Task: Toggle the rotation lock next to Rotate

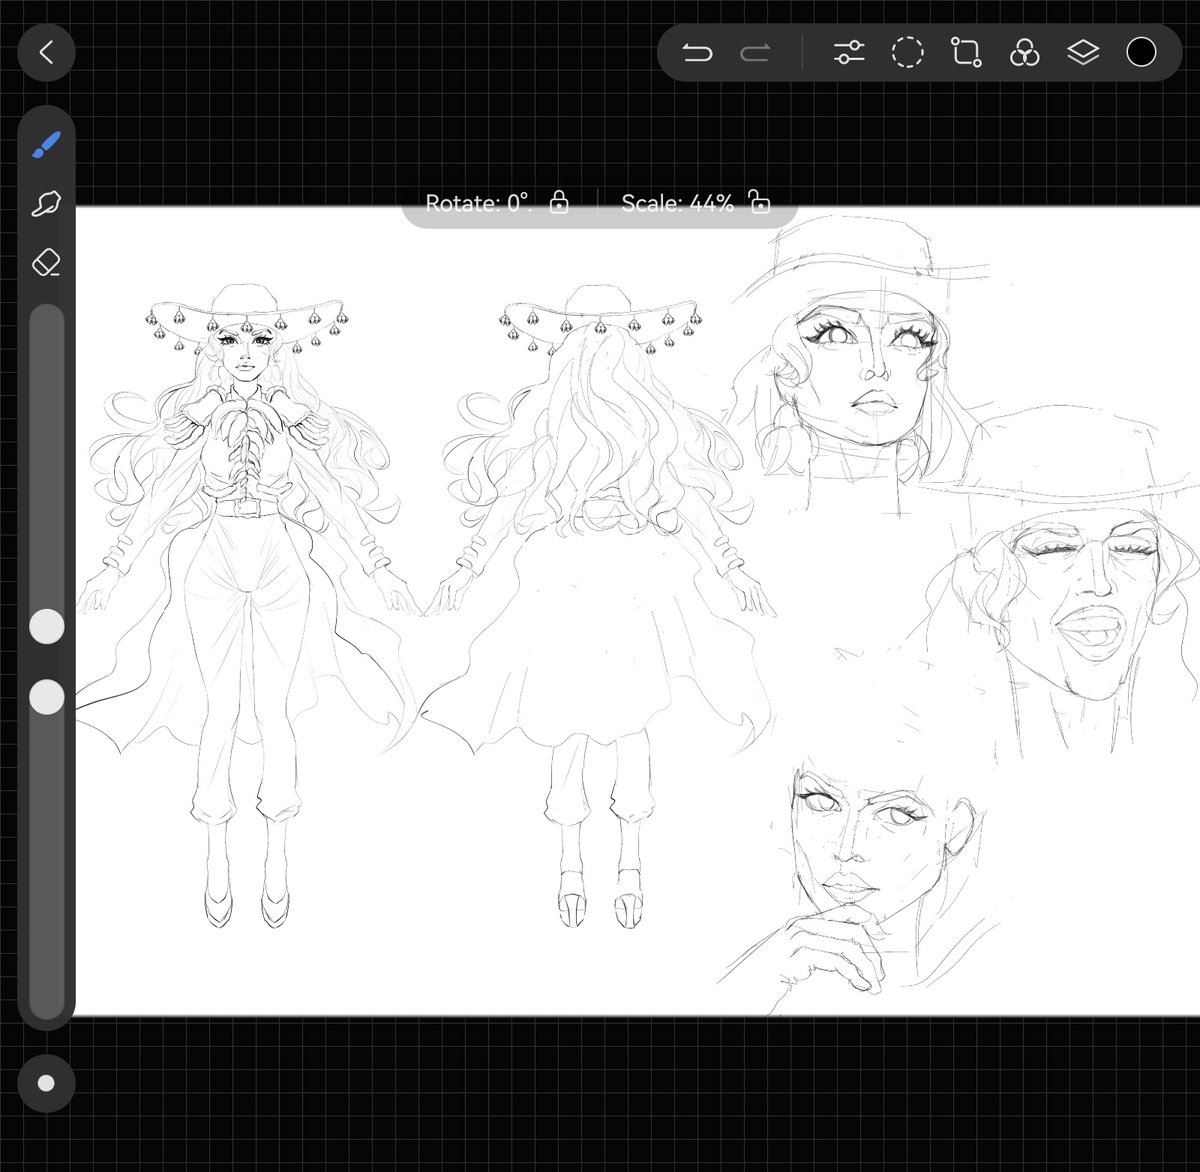Action: point(559,203)
